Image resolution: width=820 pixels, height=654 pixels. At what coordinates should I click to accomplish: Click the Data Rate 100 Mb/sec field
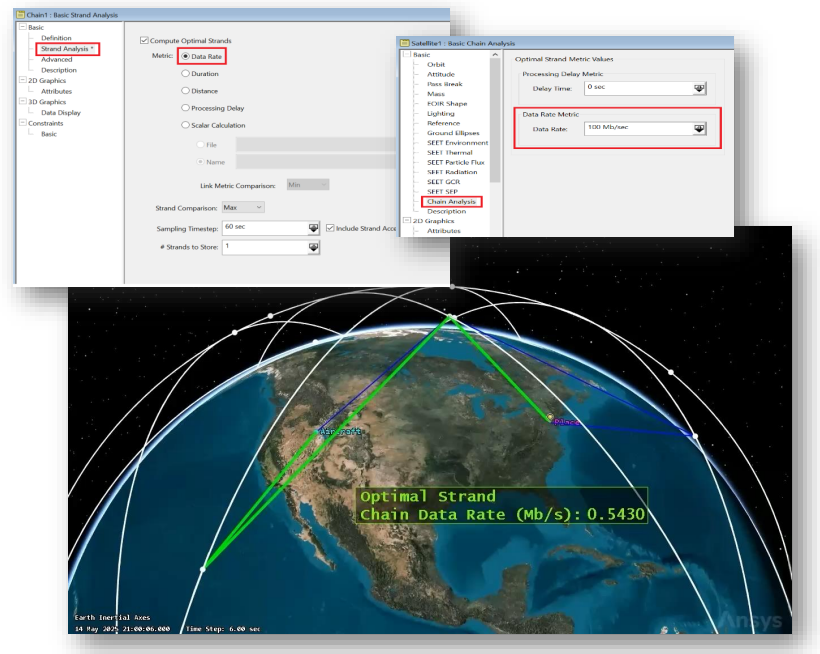coord(639,128)
